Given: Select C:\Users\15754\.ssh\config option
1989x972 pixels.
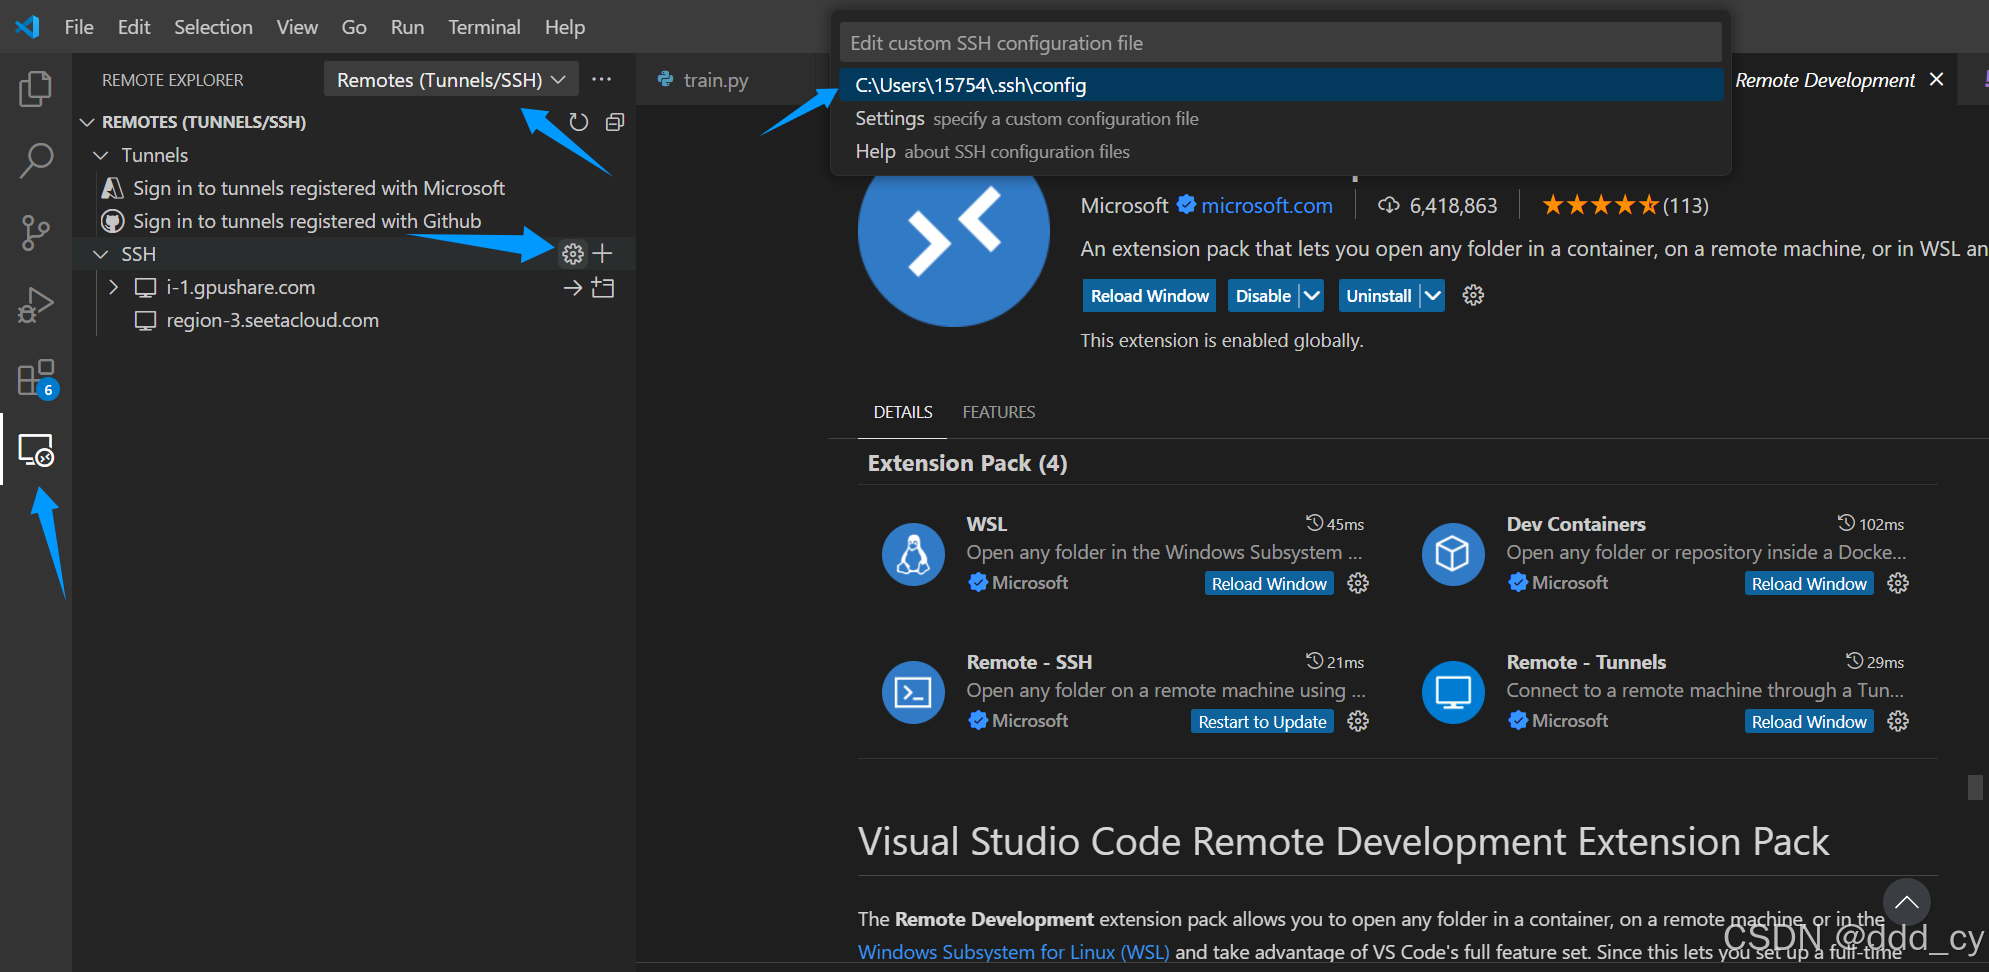Looking at the screenshot, I should click(1281, 85).
